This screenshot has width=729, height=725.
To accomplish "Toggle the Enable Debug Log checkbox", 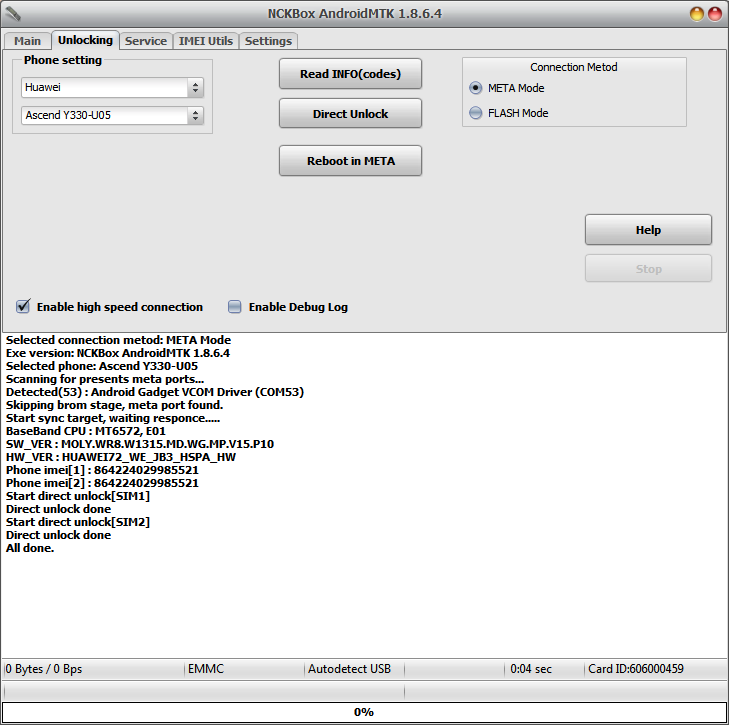I will (235, 307).
